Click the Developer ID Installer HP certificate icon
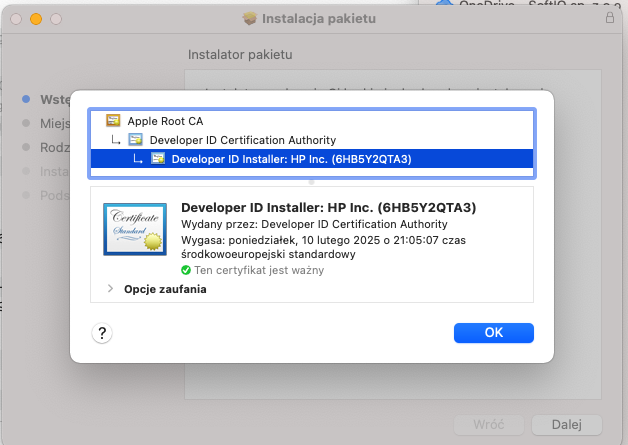 tap(158, 159)
